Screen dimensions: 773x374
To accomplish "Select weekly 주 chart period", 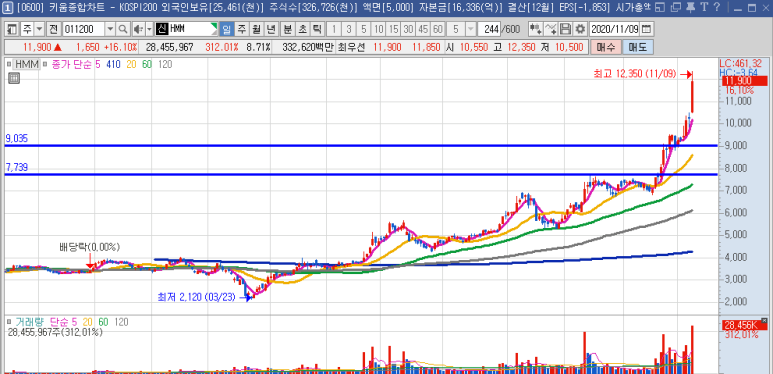I will 242,29.
